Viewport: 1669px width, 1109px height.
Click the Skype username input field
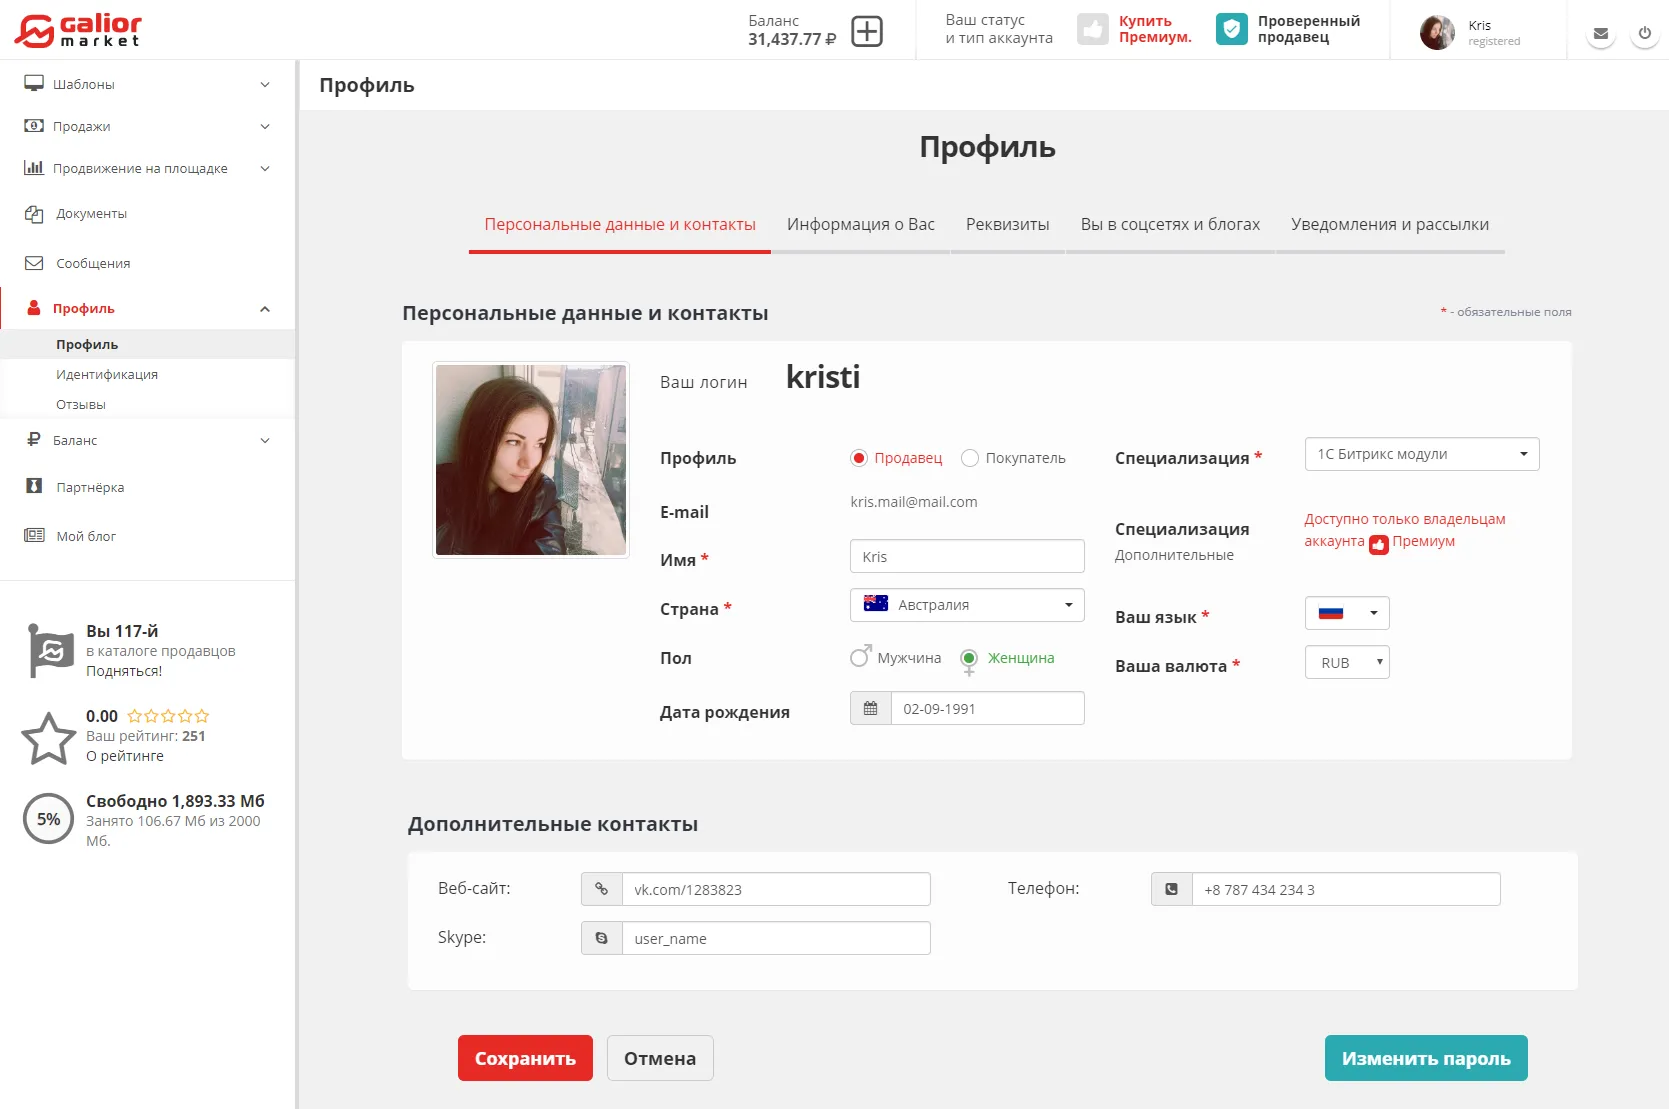775,939
